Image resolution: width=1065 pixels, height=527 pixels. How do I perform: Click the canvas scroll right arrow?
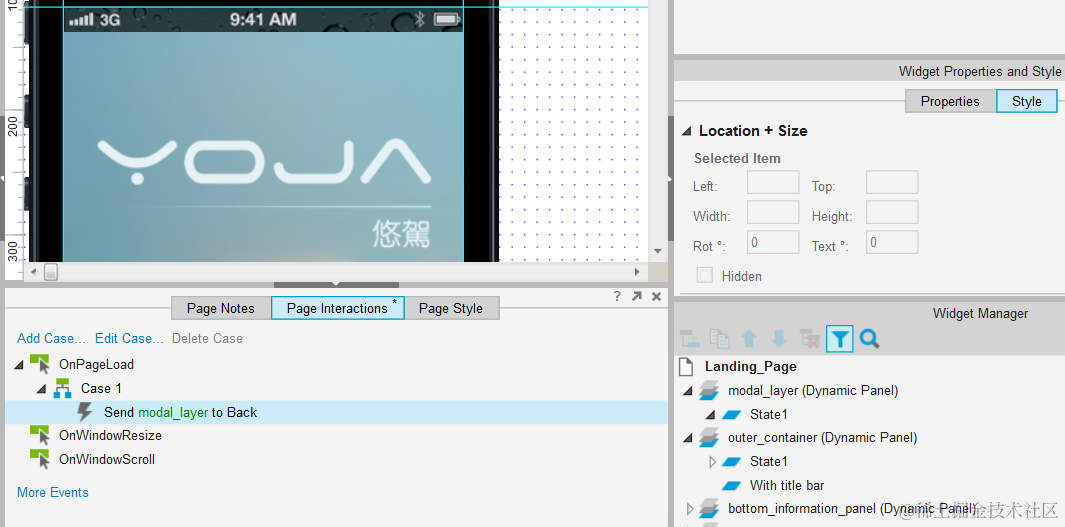coord(637,272)
